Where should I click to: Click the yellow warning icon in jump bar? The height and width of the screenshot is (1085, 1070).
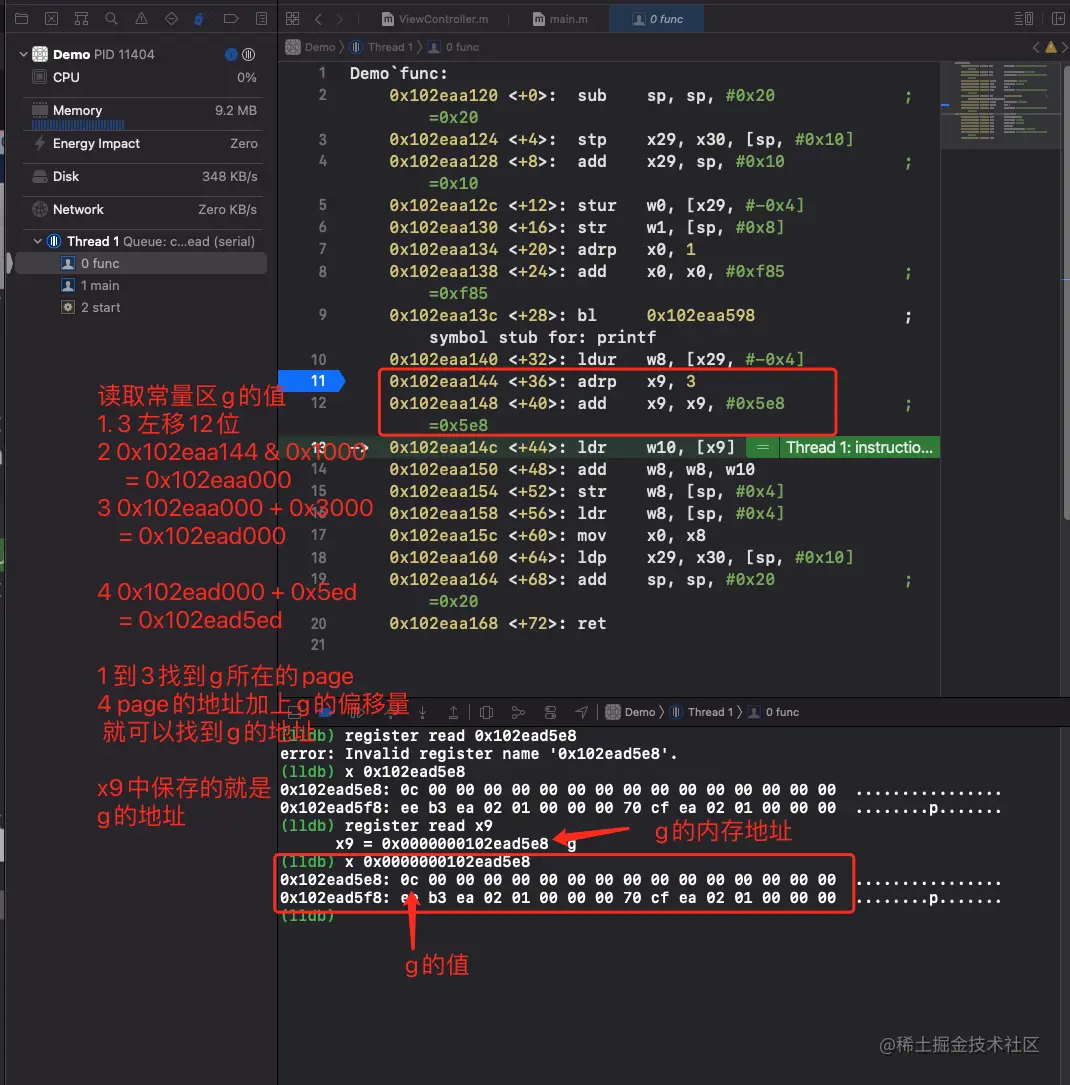pyautogui.click(x=1051, y=47)
